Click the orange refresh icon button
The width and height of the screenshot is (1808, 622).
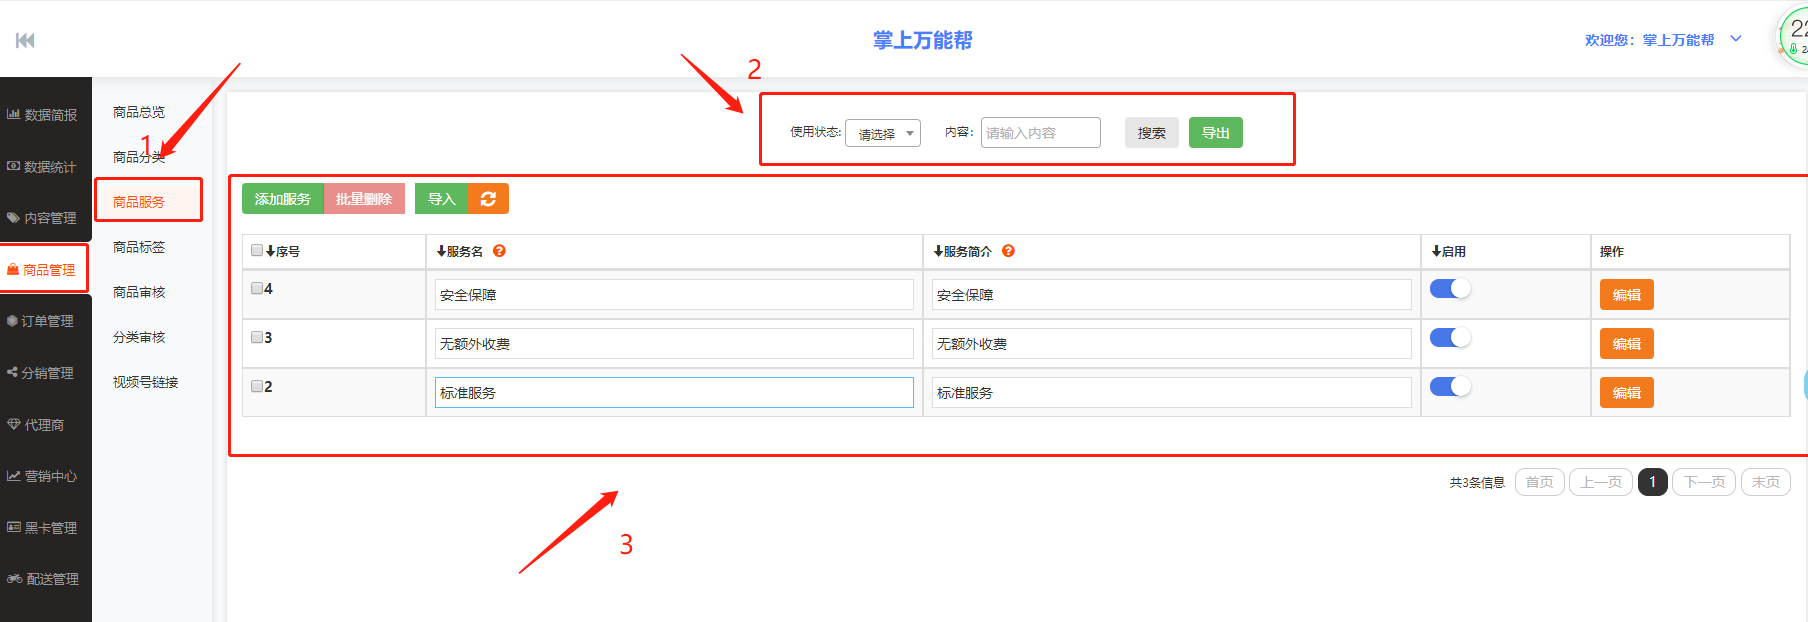coord(488,199)
